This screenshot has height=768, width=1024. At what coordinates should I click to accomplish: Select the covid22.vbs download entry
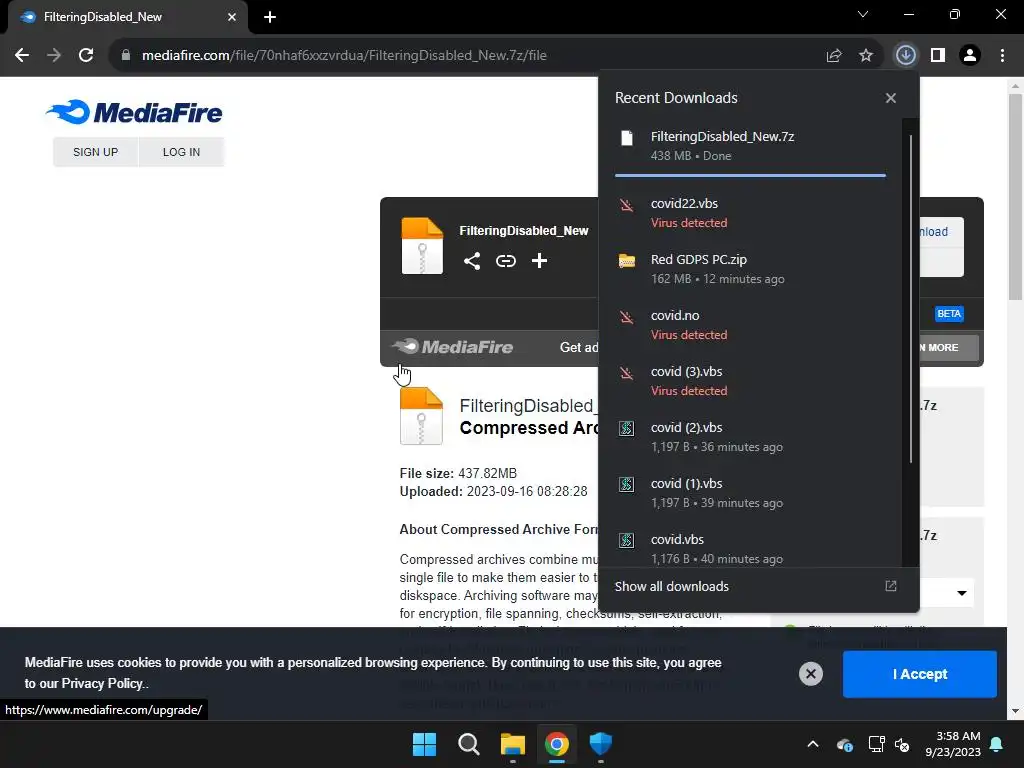[x=750, y=213]
